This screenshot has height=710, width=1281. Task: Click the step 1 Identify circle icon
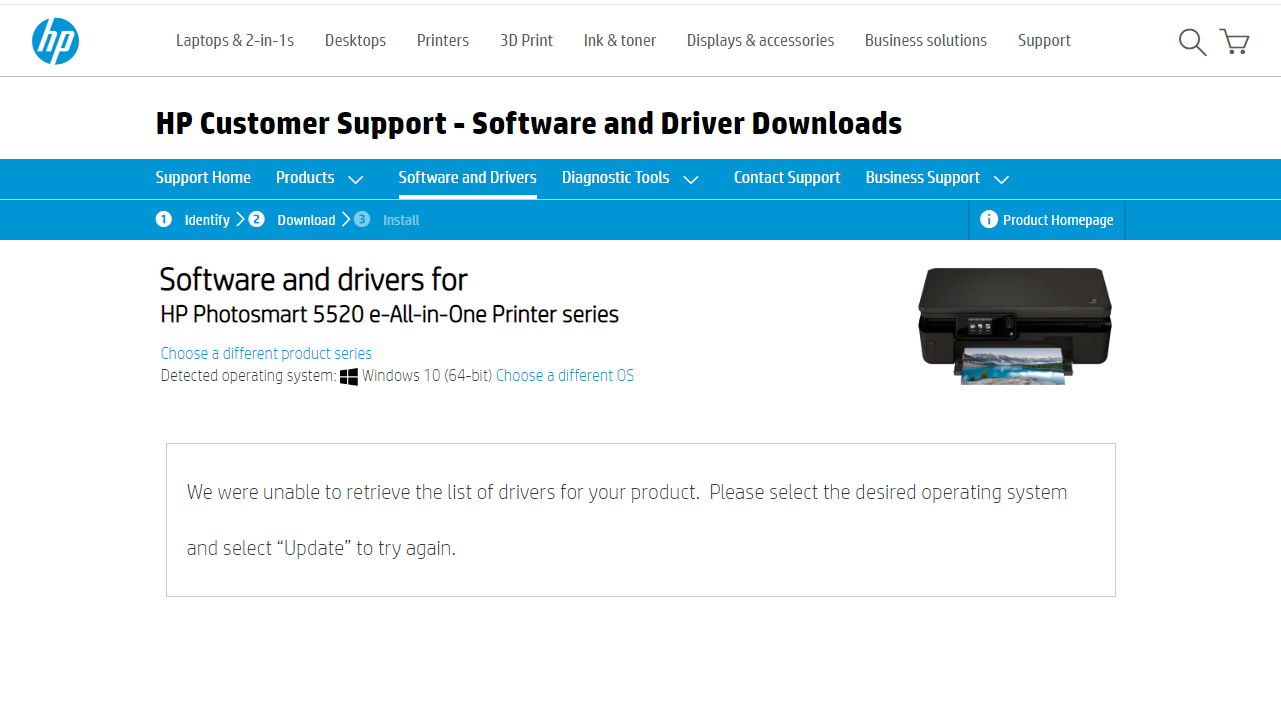click(x=164, y=219)
